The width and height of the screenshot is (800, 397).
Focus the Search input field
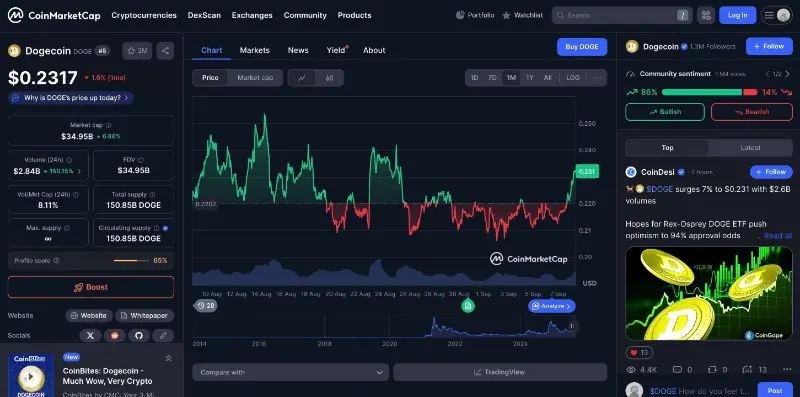pos(622,15)
